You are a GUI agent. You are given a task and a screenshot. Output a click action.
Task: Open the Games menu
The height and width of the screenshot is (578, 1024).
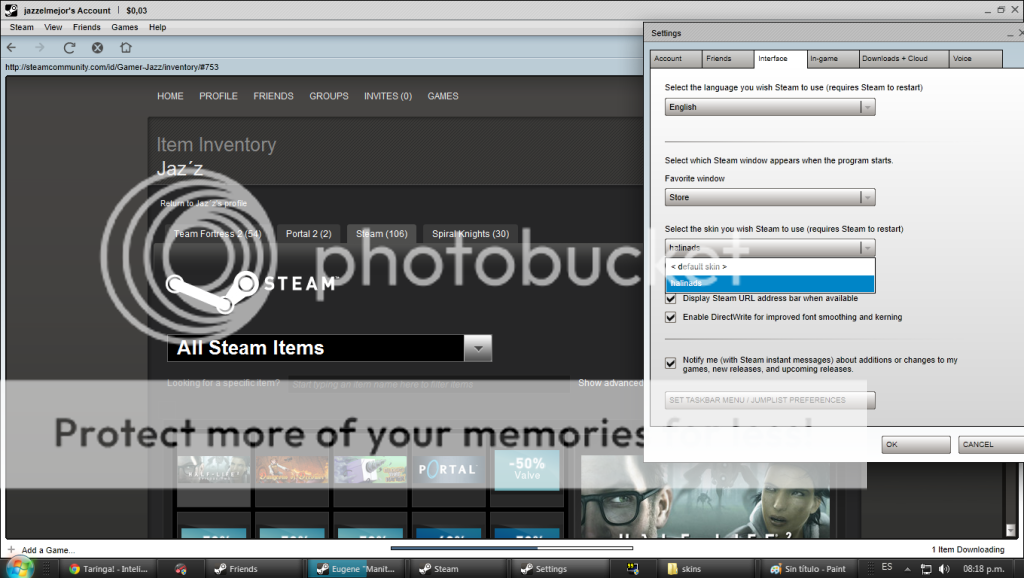[x=125, y=27]
